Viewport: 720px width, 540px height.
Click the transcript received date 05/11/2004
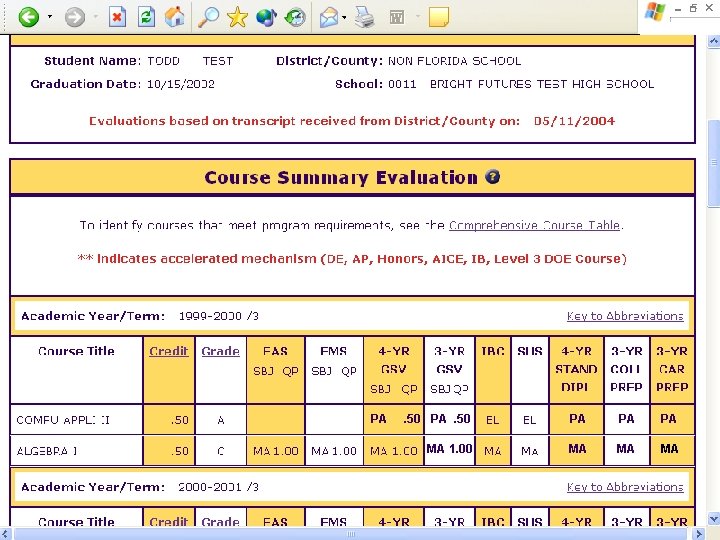(x=574, y=121)
